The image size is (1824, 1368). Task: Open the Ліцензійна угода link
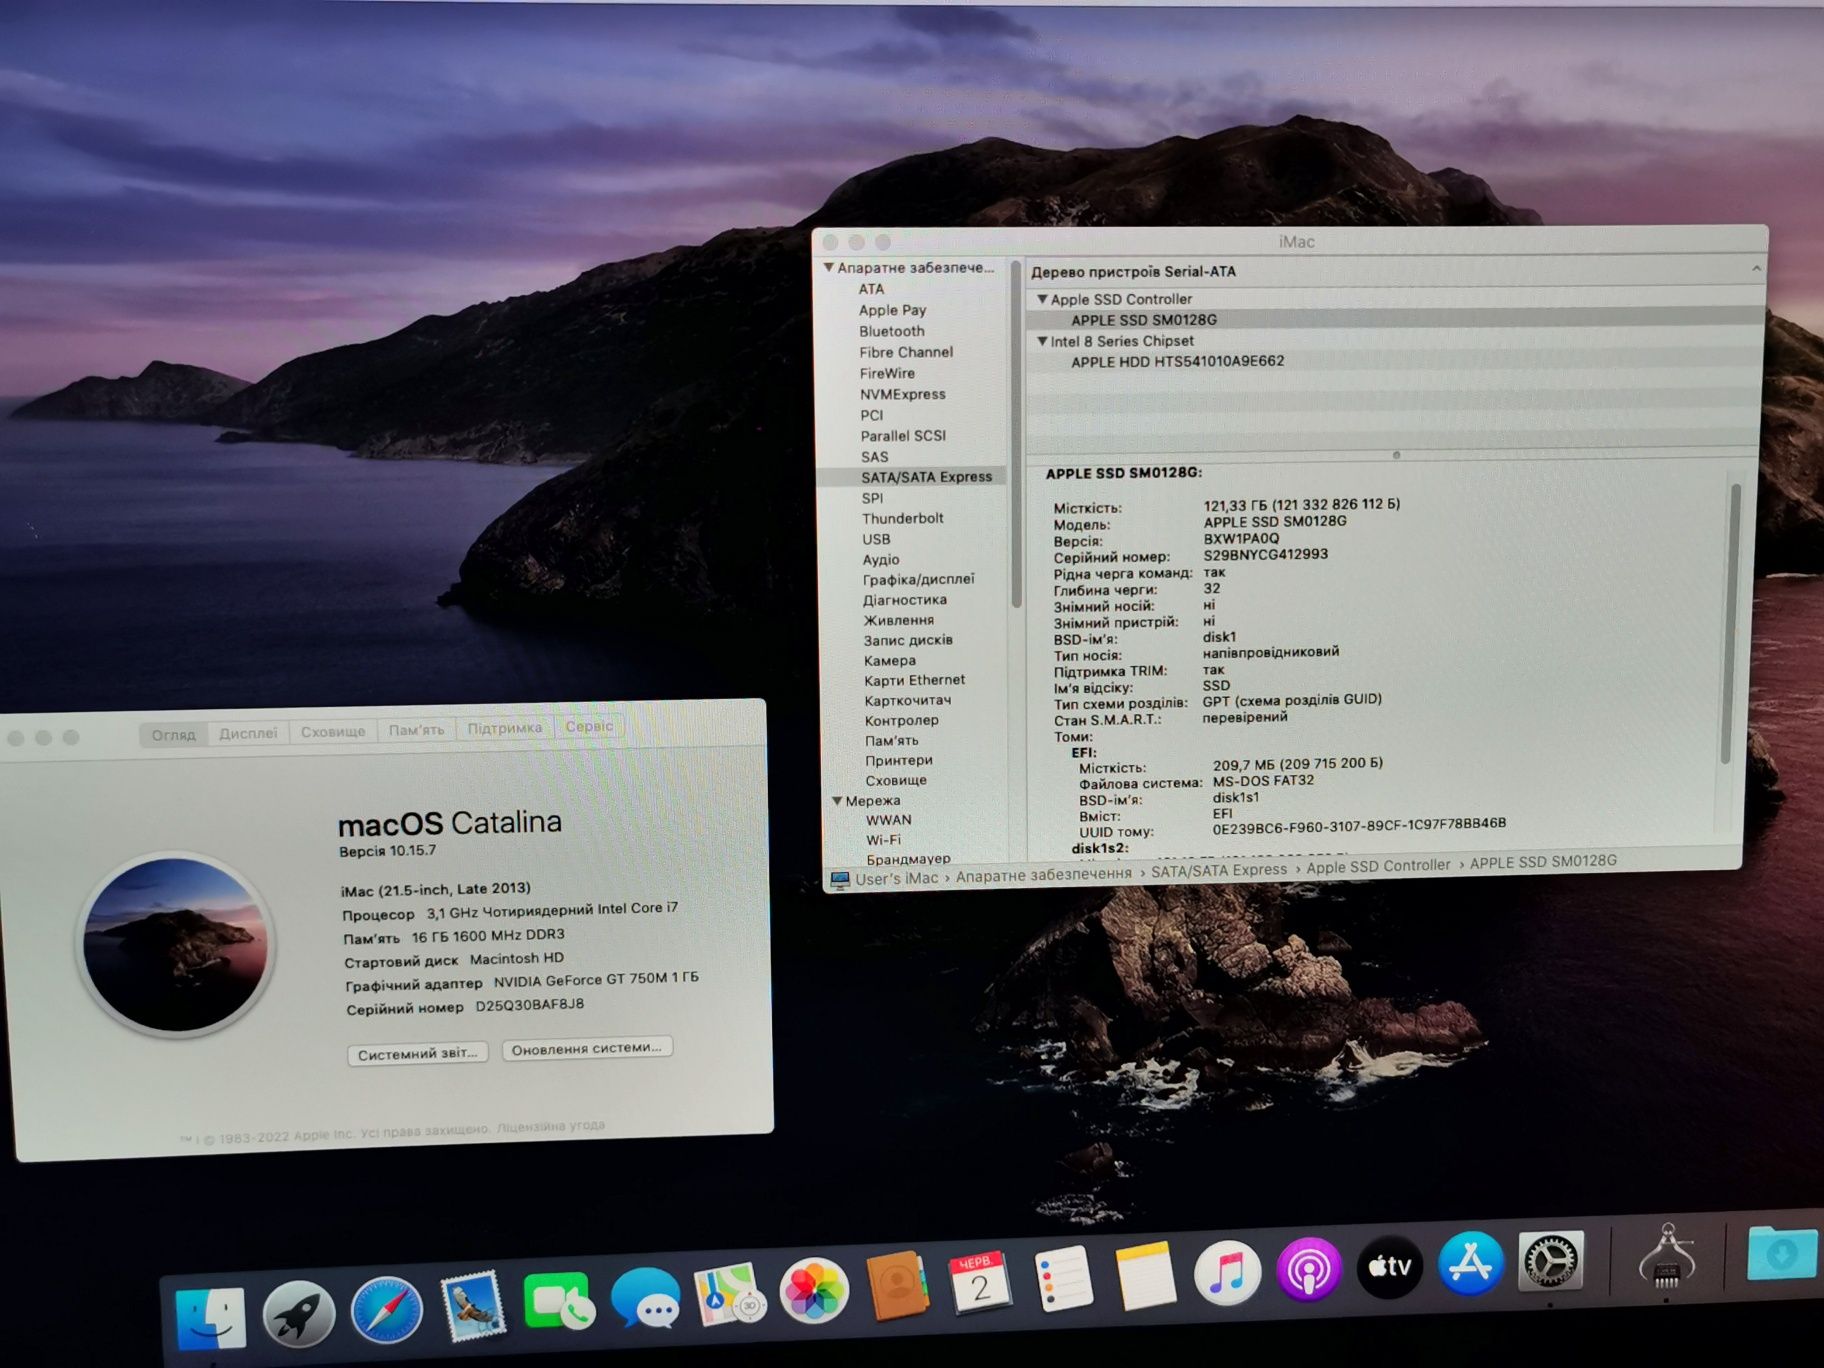[x=551, y=1126]
